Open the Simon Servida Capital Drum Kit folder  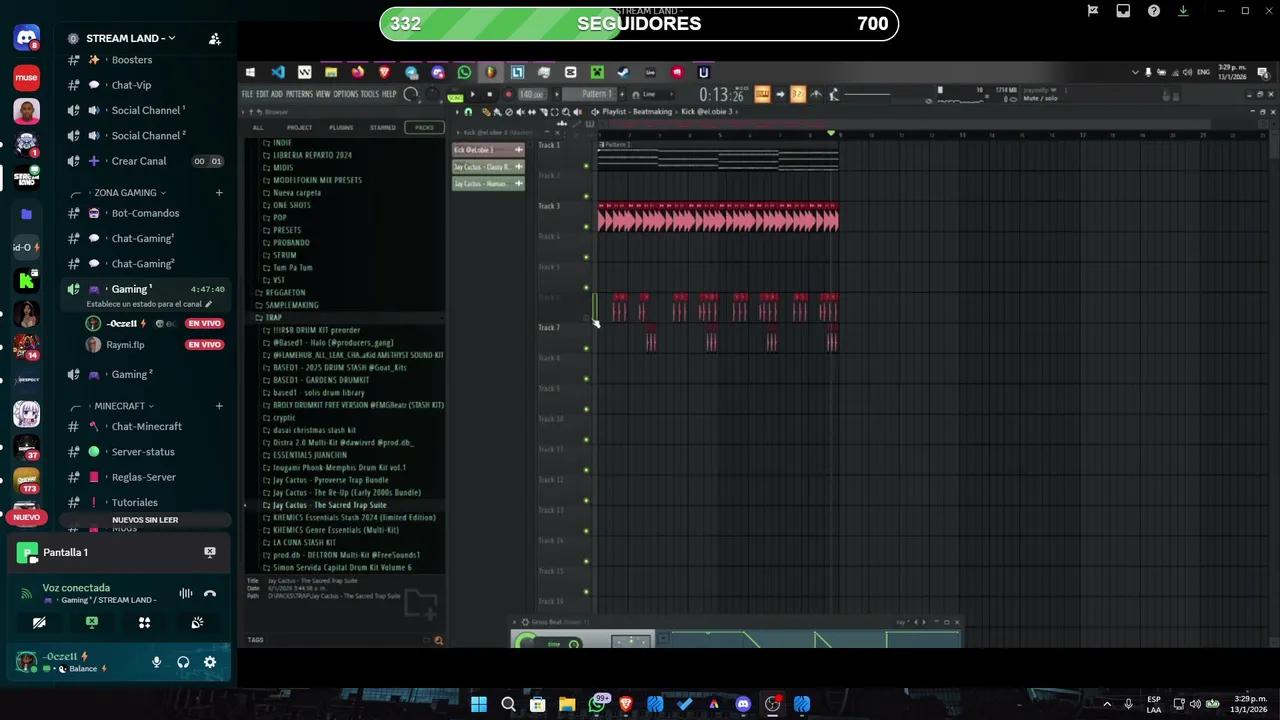342,567
